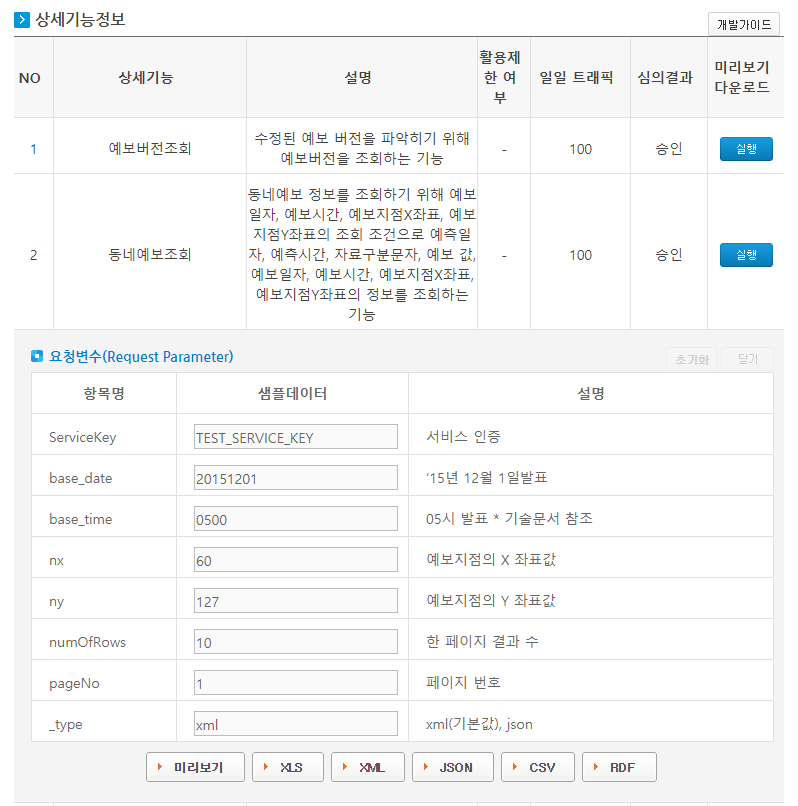
Task: Click the base_time parameter label
Action: (81, 519)
